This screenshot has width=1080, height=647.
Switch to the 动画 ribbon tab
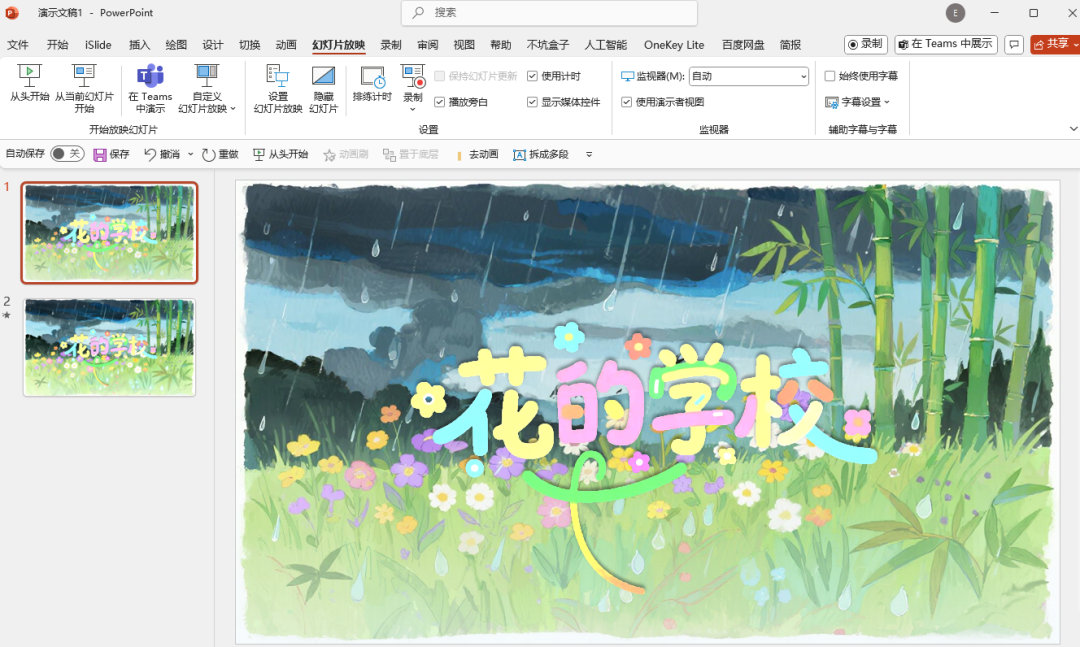tap(286, 45)
